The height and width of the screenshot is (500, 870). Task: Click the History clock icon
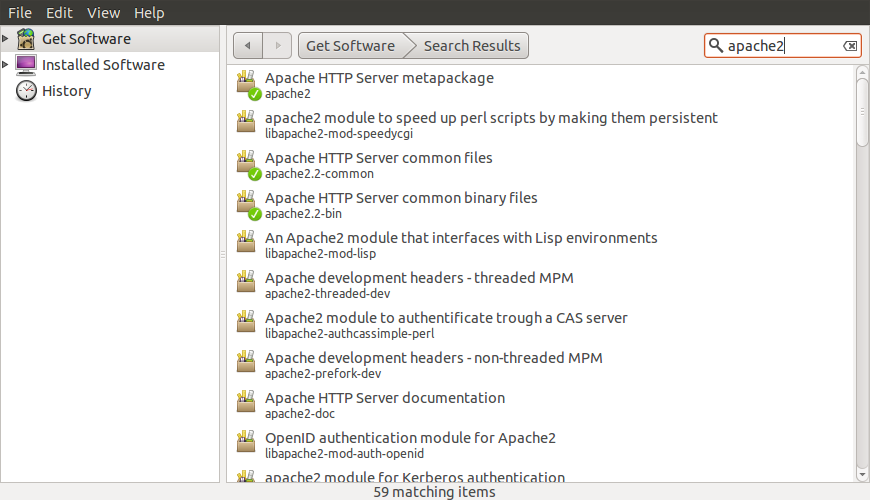click(x=26, y=91)
